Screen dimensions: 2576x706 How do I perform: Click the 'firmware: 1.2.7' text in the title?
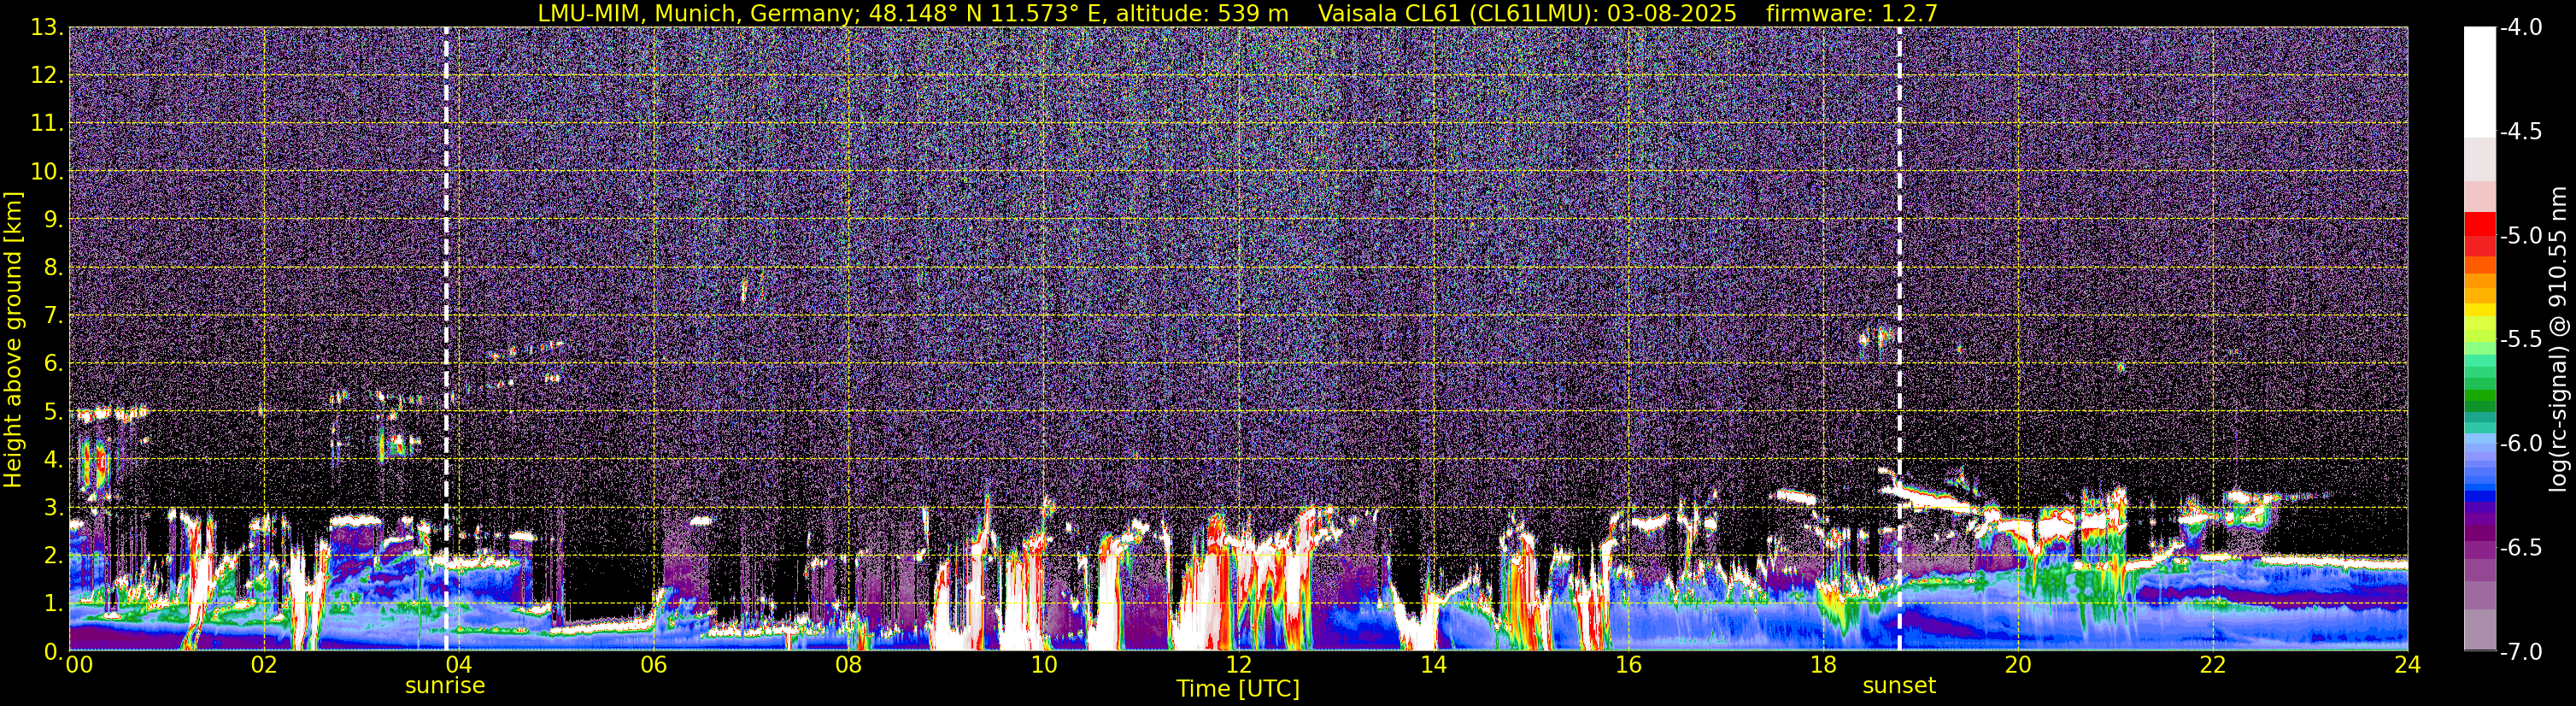click(1837, 13)
